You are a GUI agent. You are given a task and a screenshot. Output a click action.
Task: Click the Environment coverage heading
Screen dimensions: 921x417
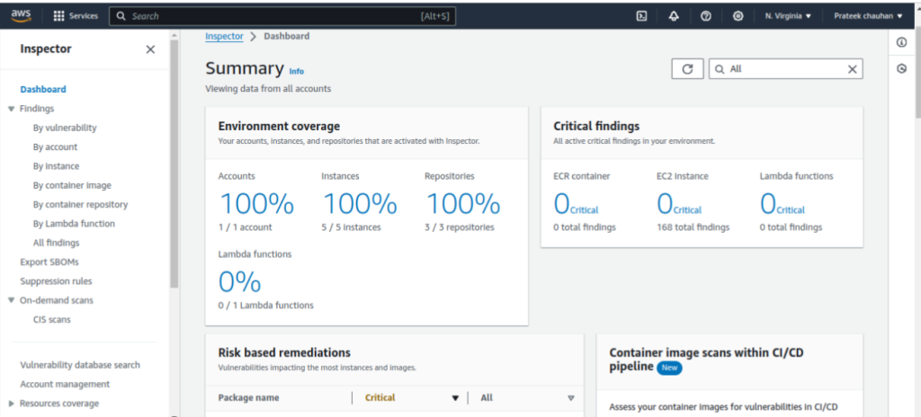(279, 126)
